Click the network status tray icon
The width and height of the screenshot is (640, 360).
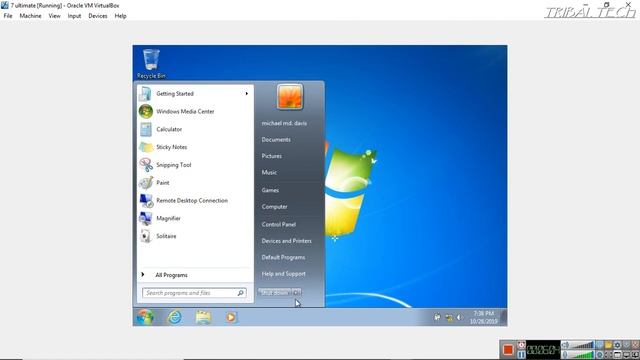[x=449, y=317]
